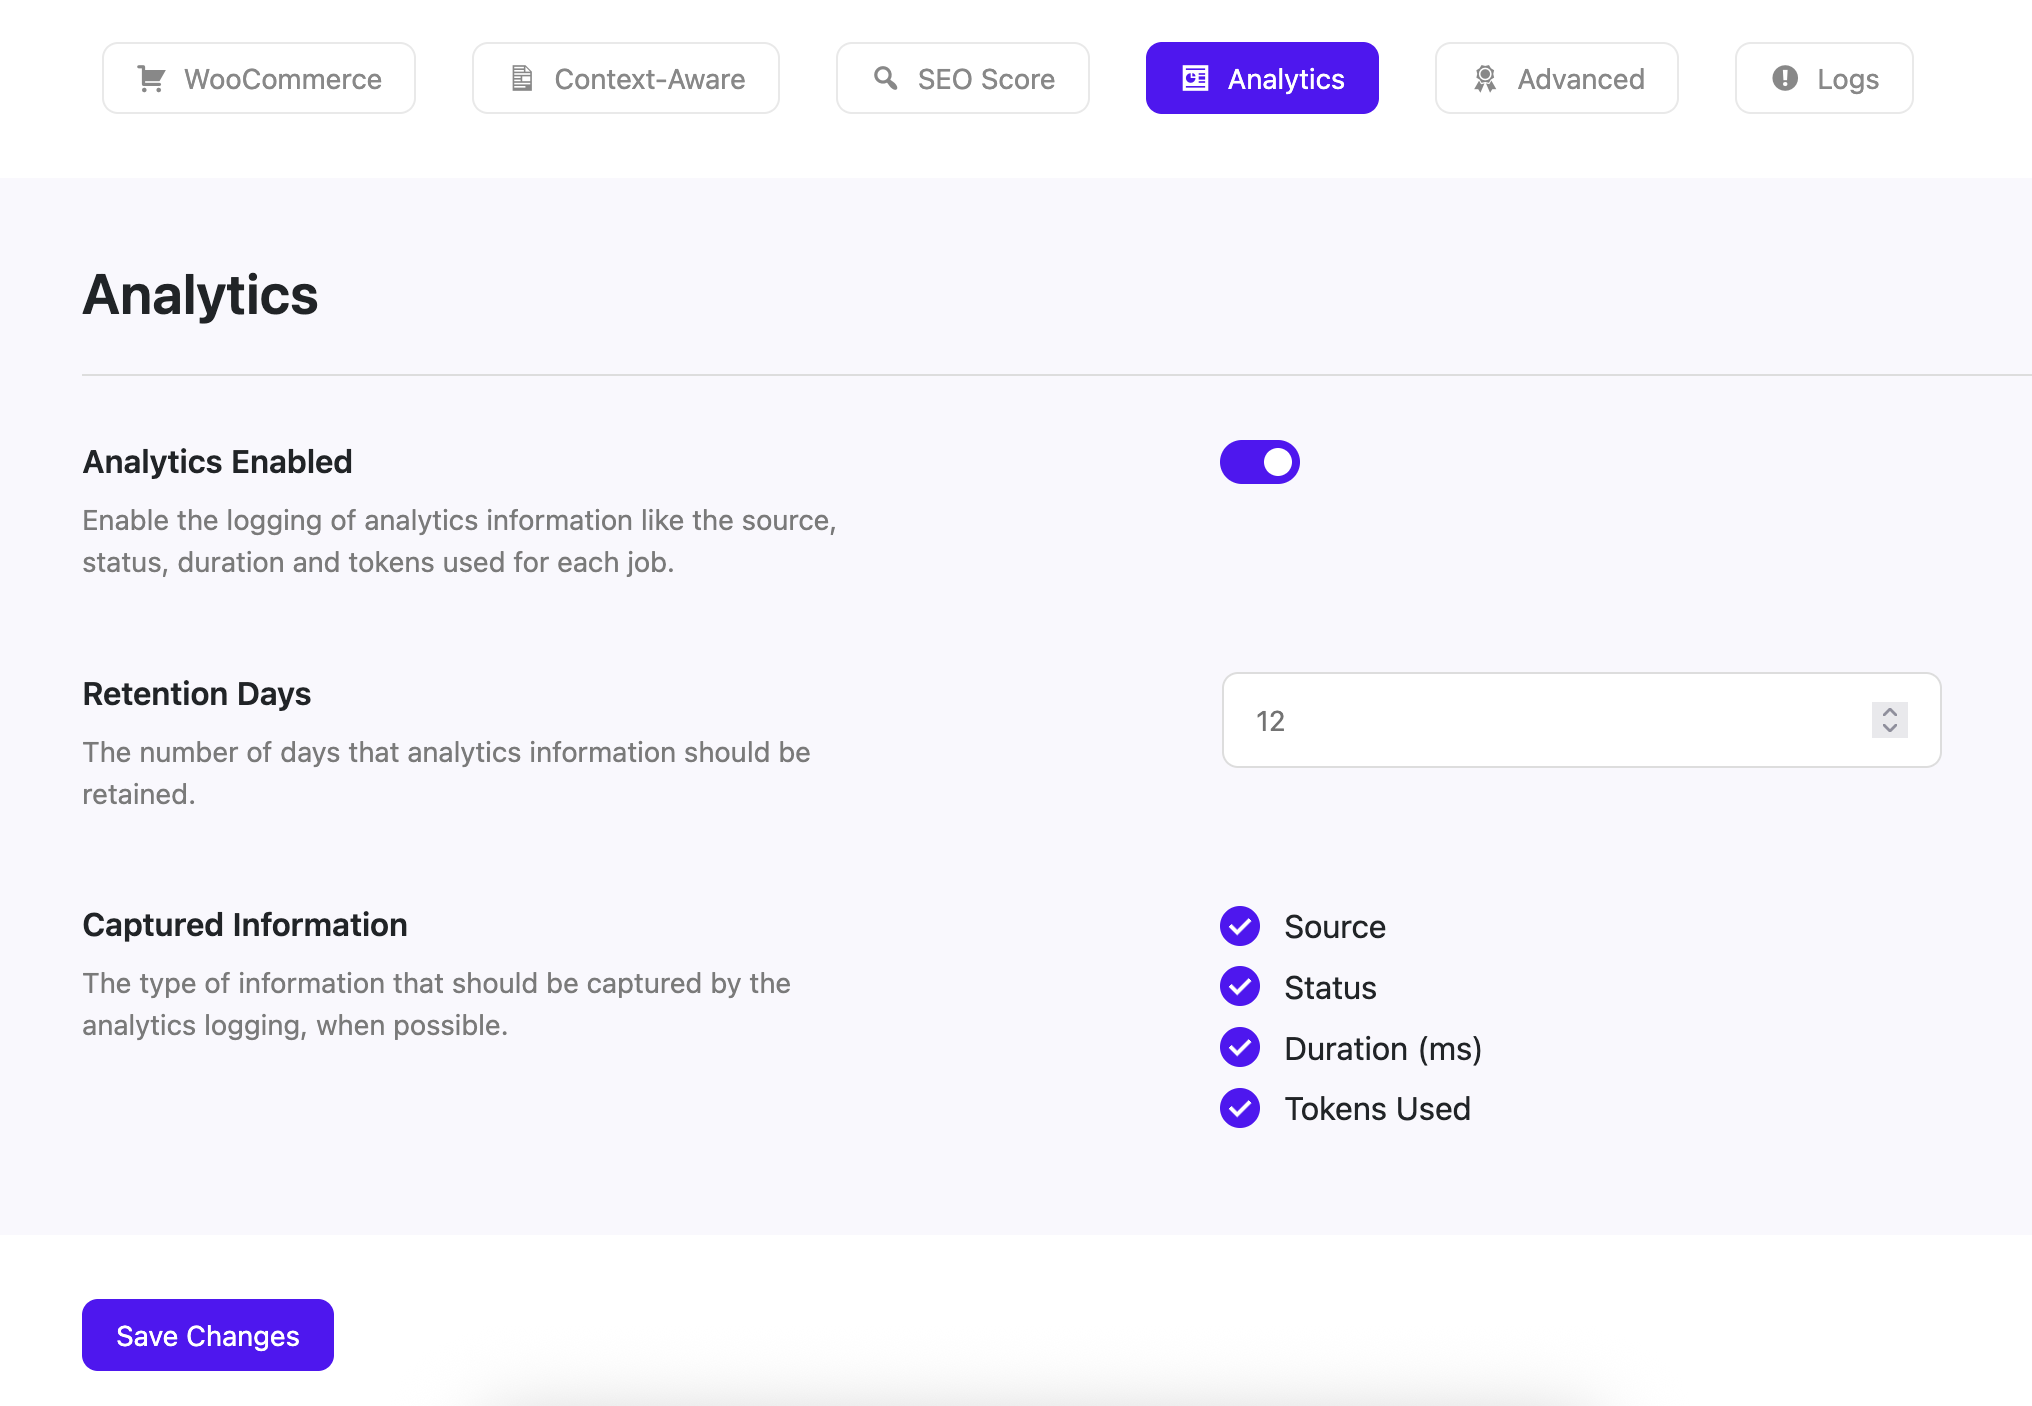Select the Context-Aware tab label
Screen dimensions: 2032x1406
[x=649, y=79]
